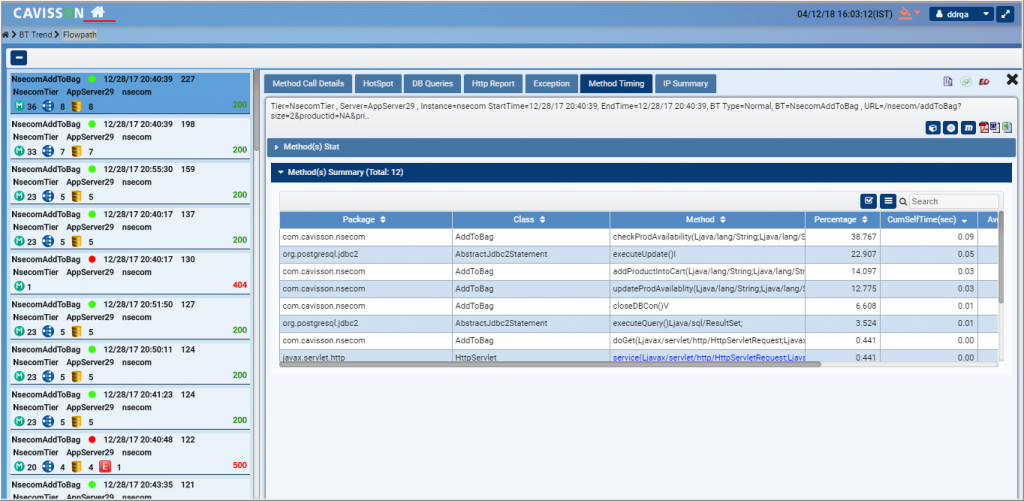Screen dimensions: 1024x501
Task: Click the purple document report icon
Action: tap(947, 82)
